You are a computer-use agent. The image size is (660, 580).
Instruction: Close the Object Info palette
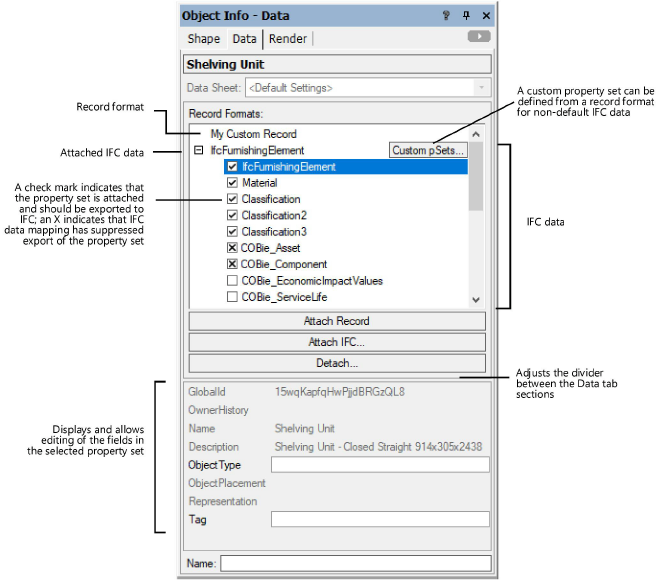click(x=486, y=16)
